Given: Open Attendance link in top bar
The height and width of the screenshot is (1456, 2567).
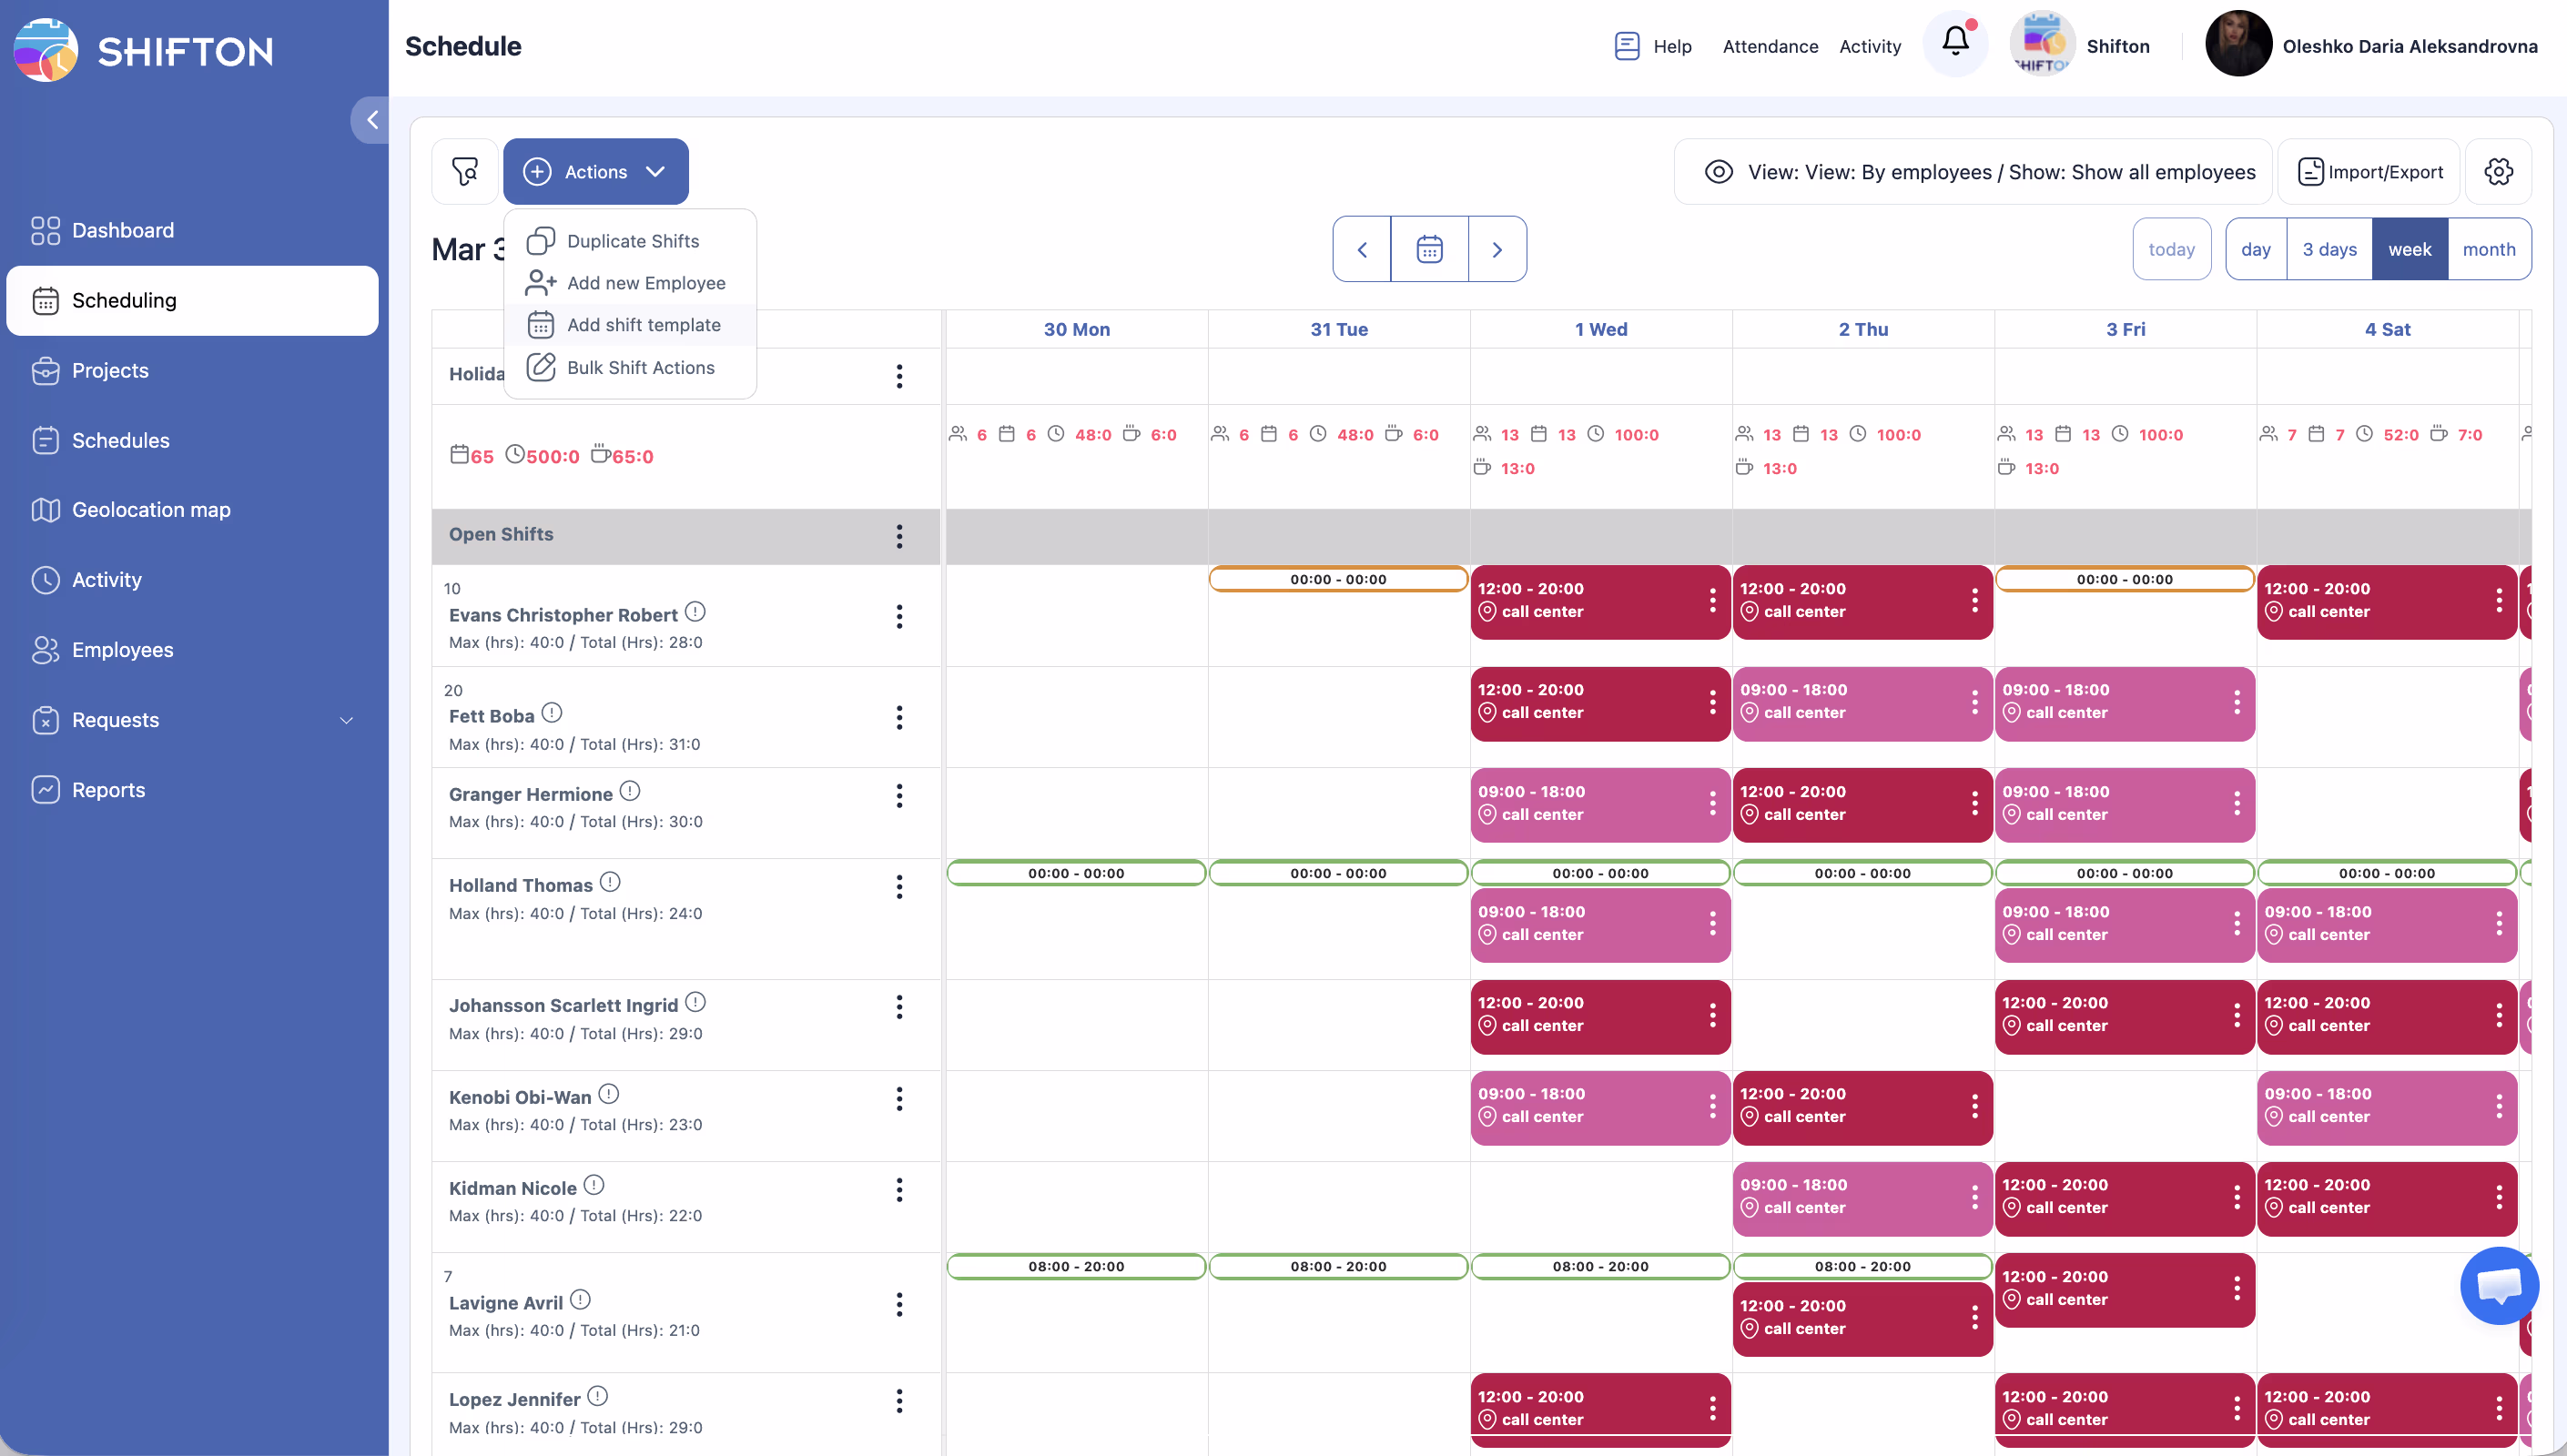Looking at the screenshot, I should pos(1770,46).
